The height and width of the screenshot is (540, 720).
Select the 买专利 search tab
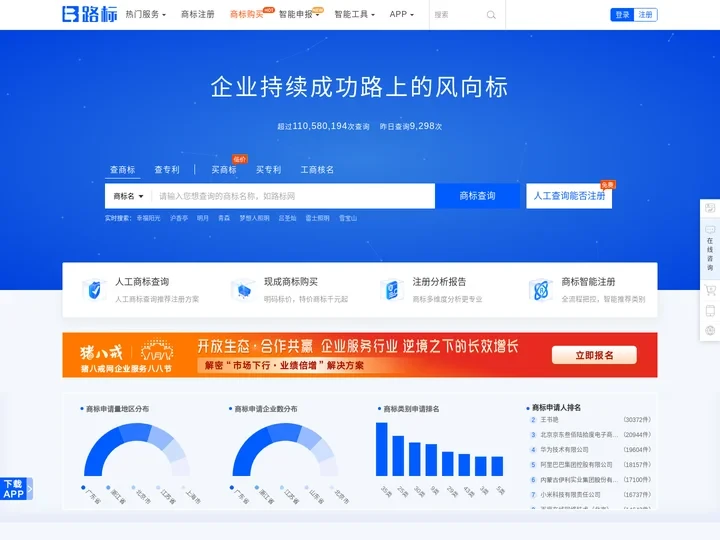[268, 169]
